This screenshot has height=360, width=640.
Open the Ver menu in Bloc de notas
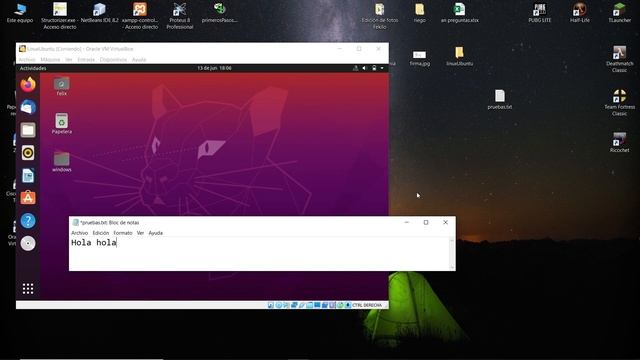coord(140,233)
